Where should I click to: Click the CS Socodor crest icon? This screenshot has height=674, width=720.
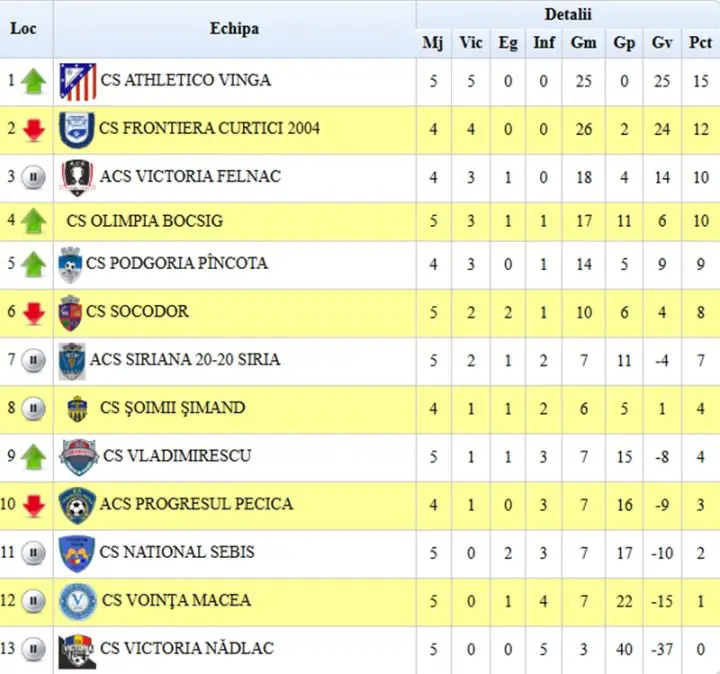click(70, 313)
